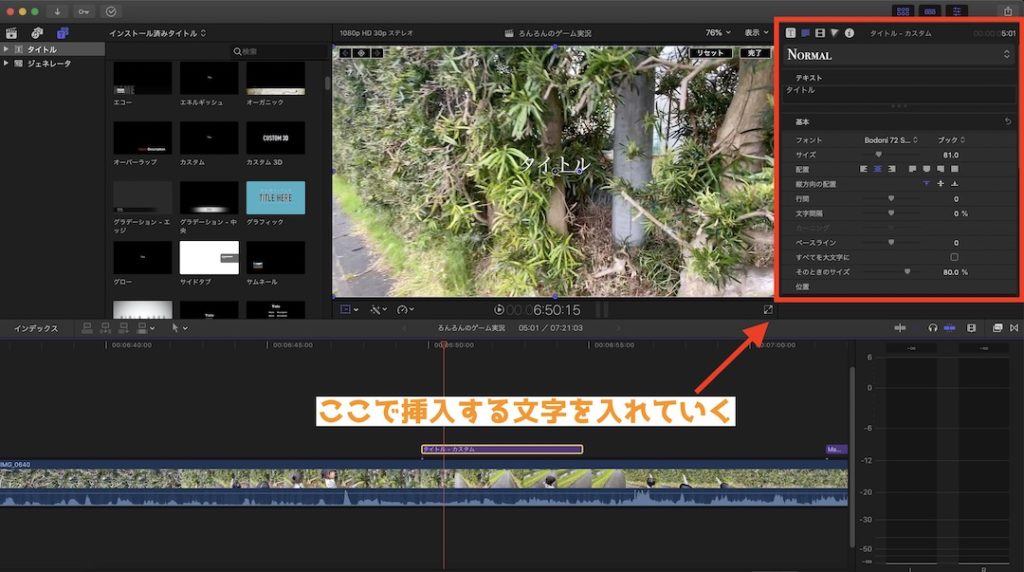Select the タイトル - カスタム clip in timeline

point(502,449)
